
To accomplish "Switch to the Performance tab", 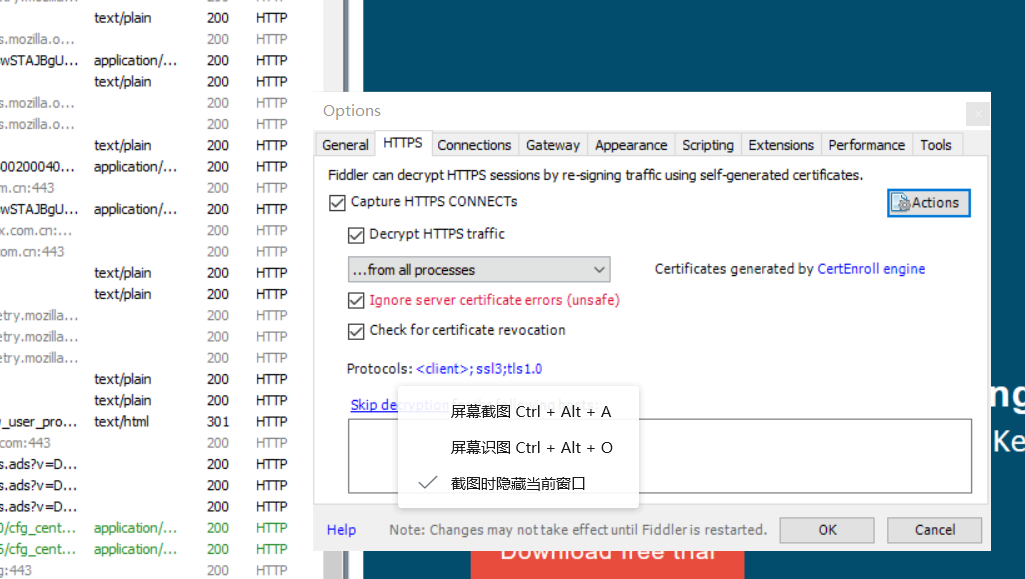I will tap(866, 144).
